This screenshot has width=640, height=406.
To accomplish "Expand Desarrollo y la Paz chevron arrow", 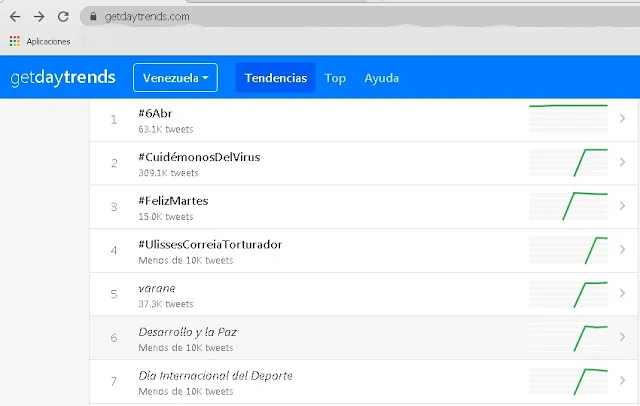I will (x=622, y=337).
